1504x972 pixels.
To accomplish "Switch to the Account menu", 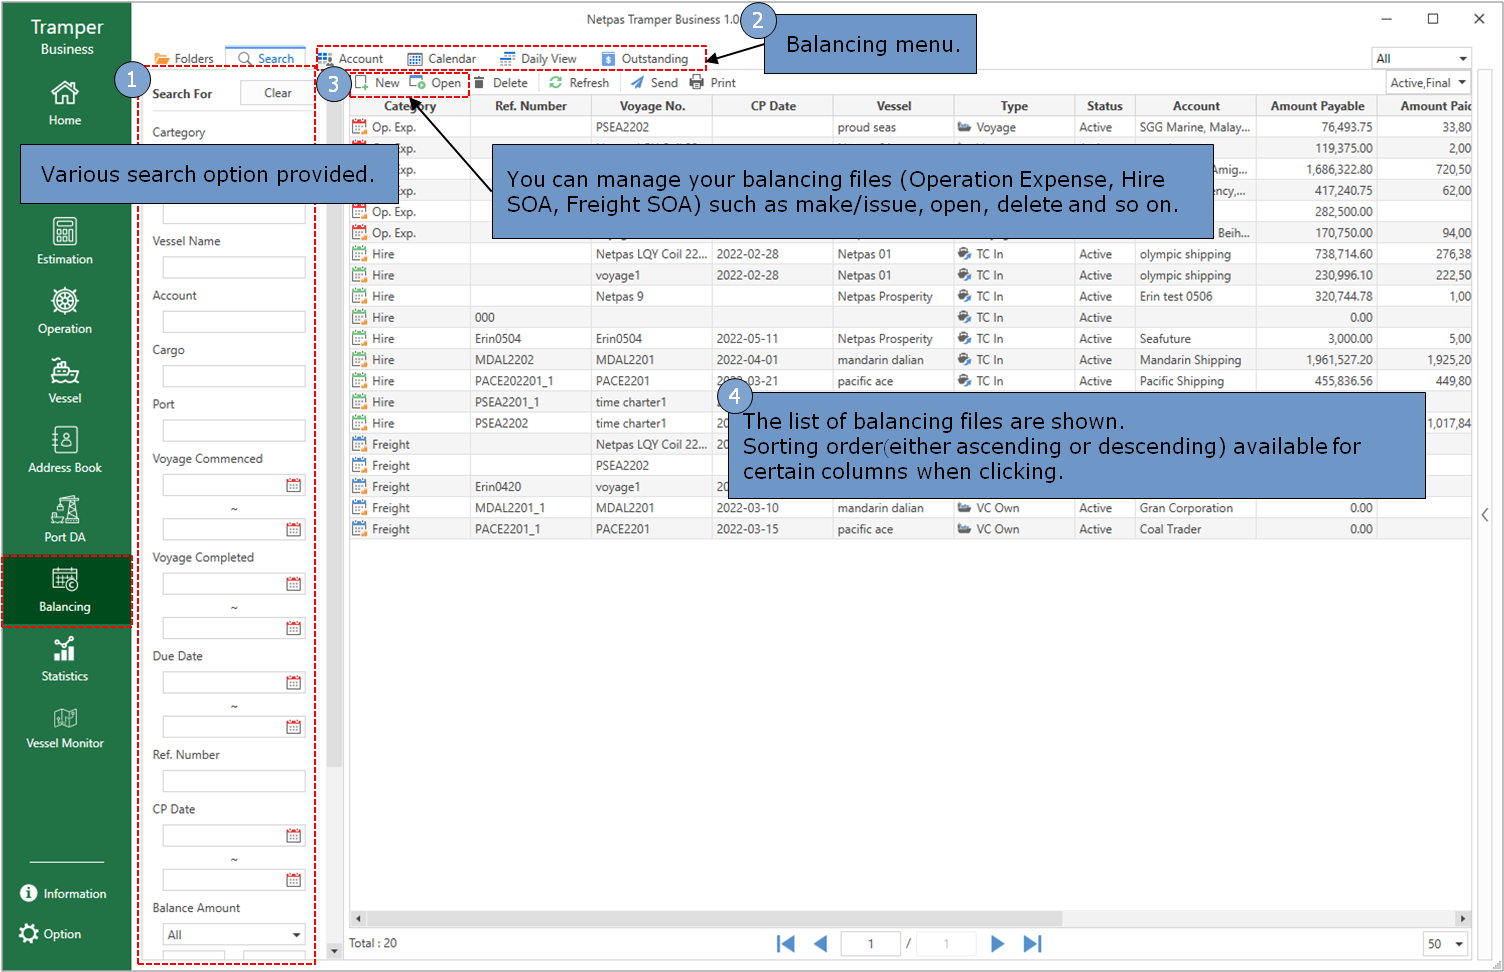I will (351, 59).
